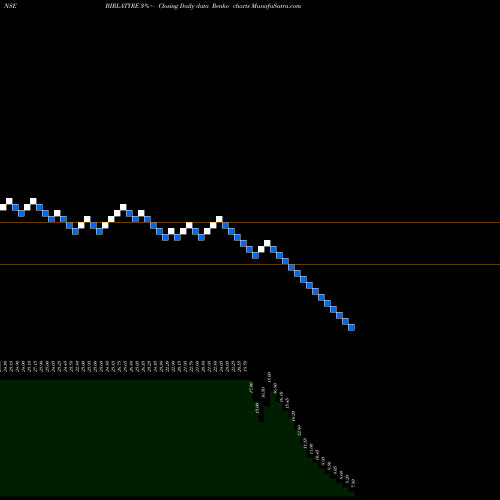The height and width of the screenshot is (500, 500).
Task: Click the 15.45 price label
Action: coord(287,403)
